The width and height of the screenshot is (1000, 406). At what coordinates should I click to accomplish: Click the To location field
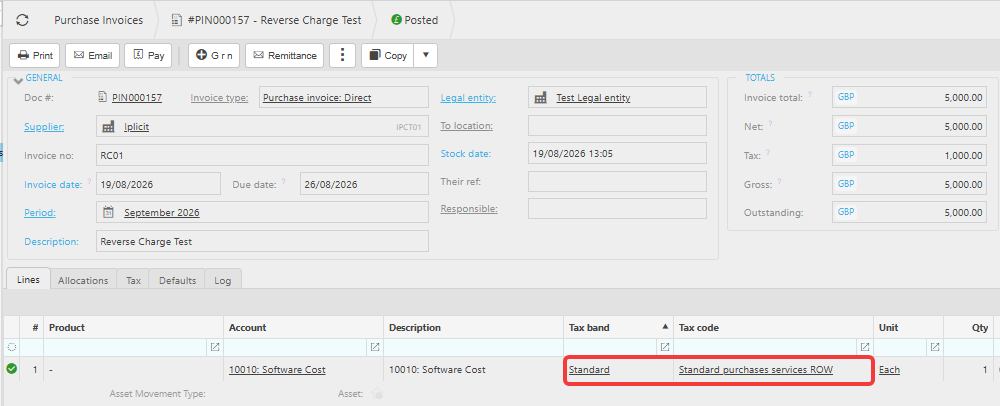pyautogui.click(x=617, y=126)
